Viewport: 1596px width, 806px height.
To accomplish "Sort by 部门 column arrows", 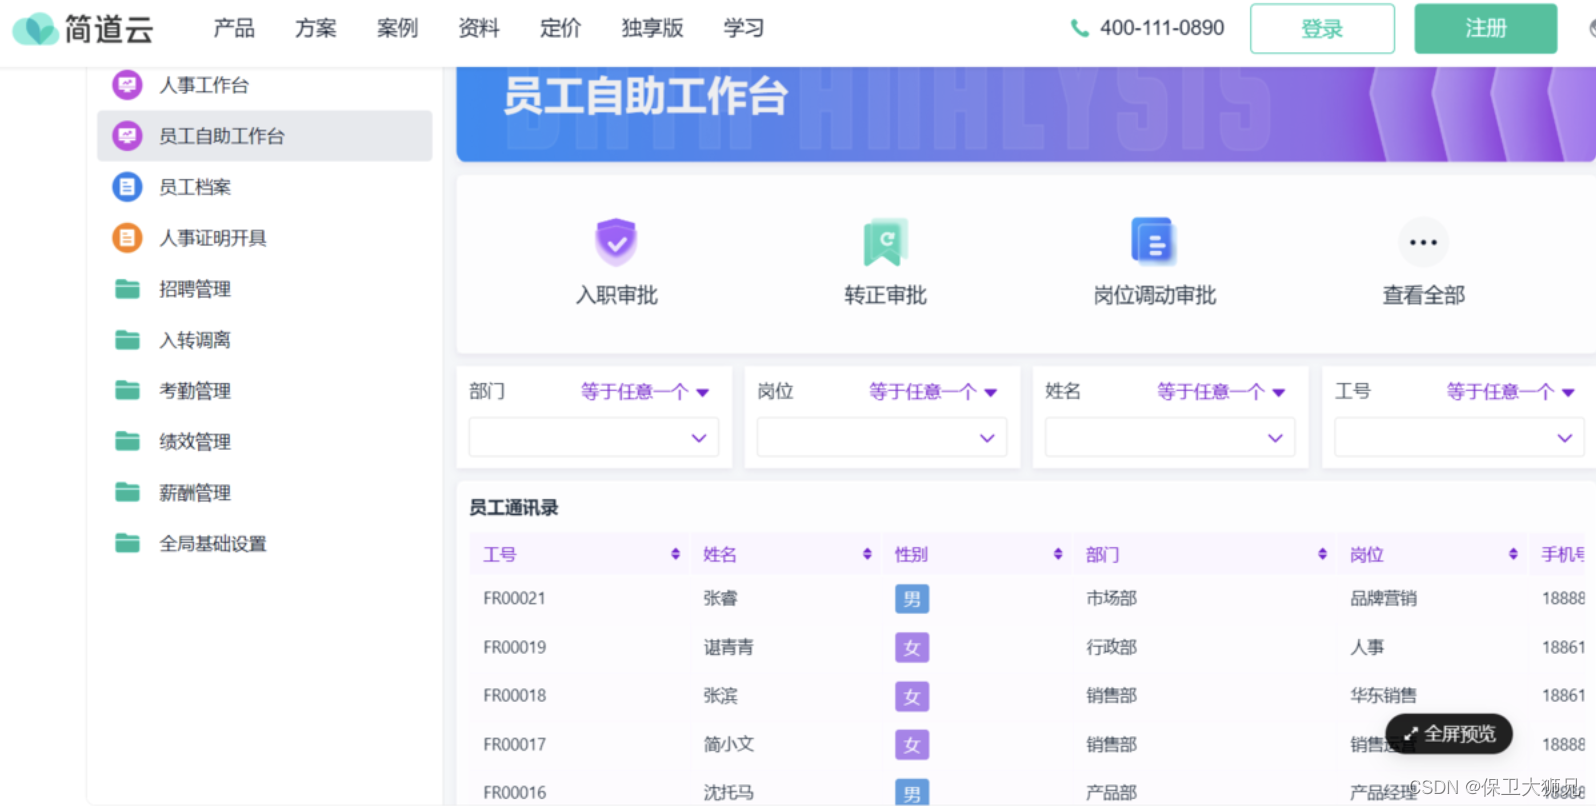I will (1322, 554).
